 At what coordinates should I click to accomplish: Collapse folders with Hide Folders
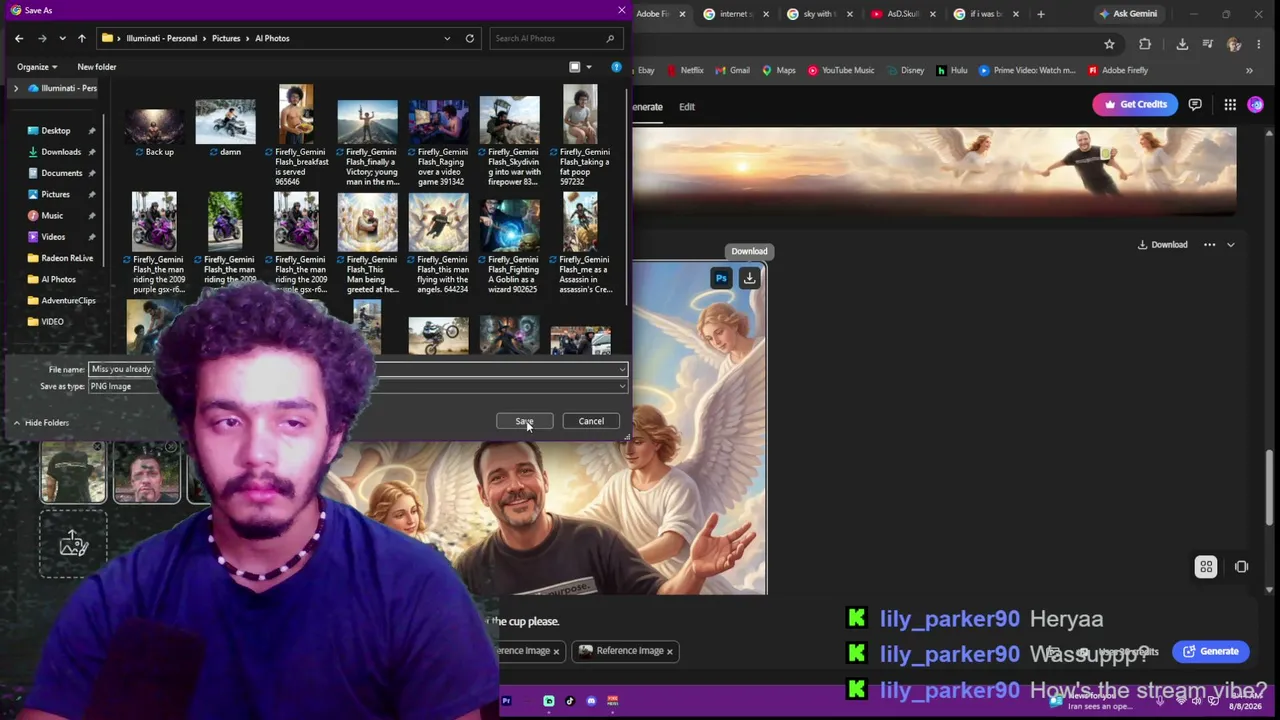pos(41,423)
